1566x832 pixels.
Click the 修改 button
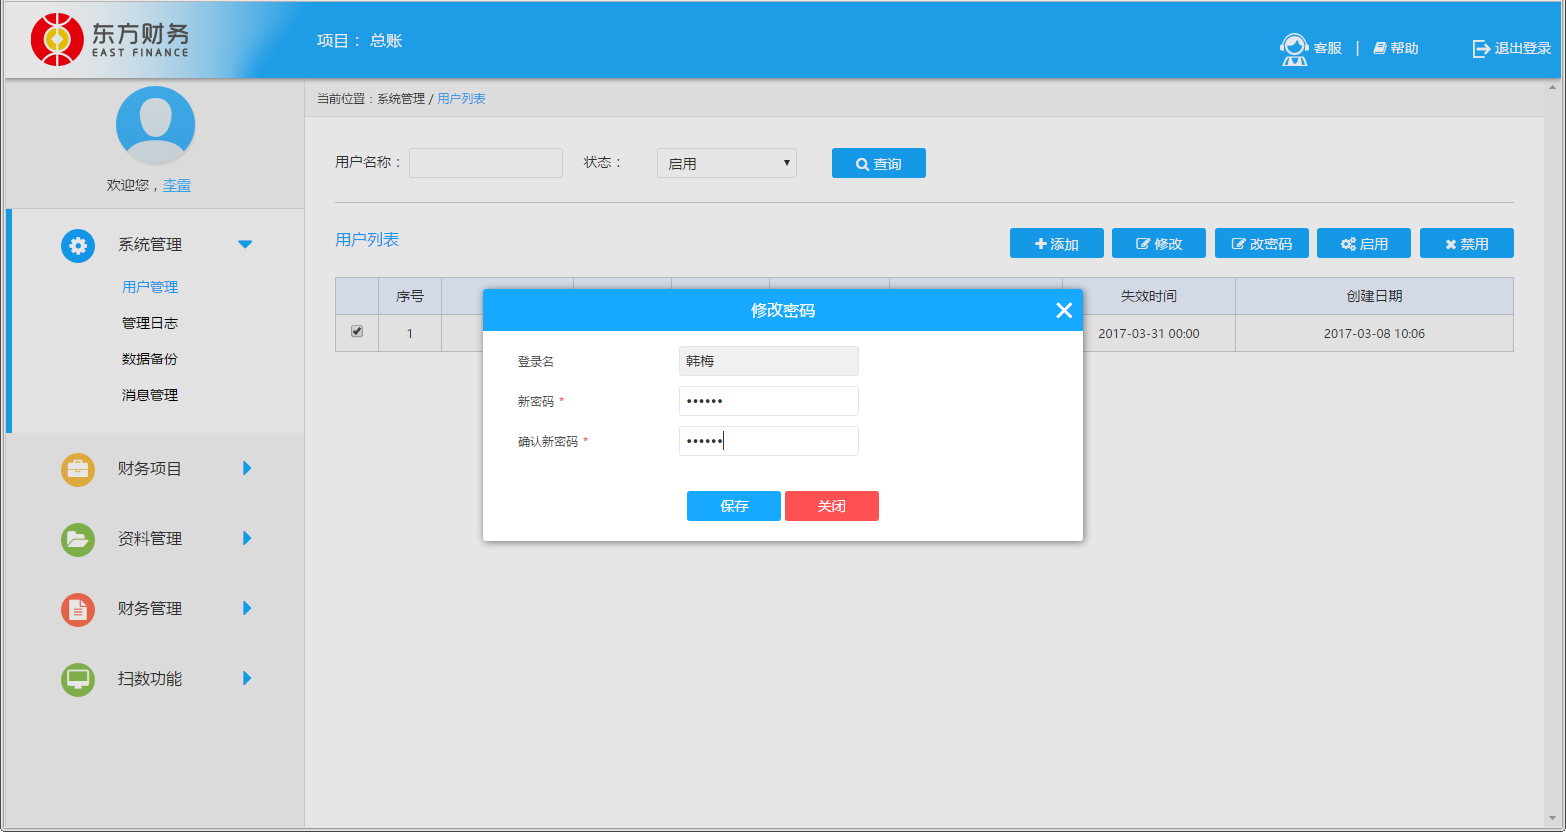1159,243
